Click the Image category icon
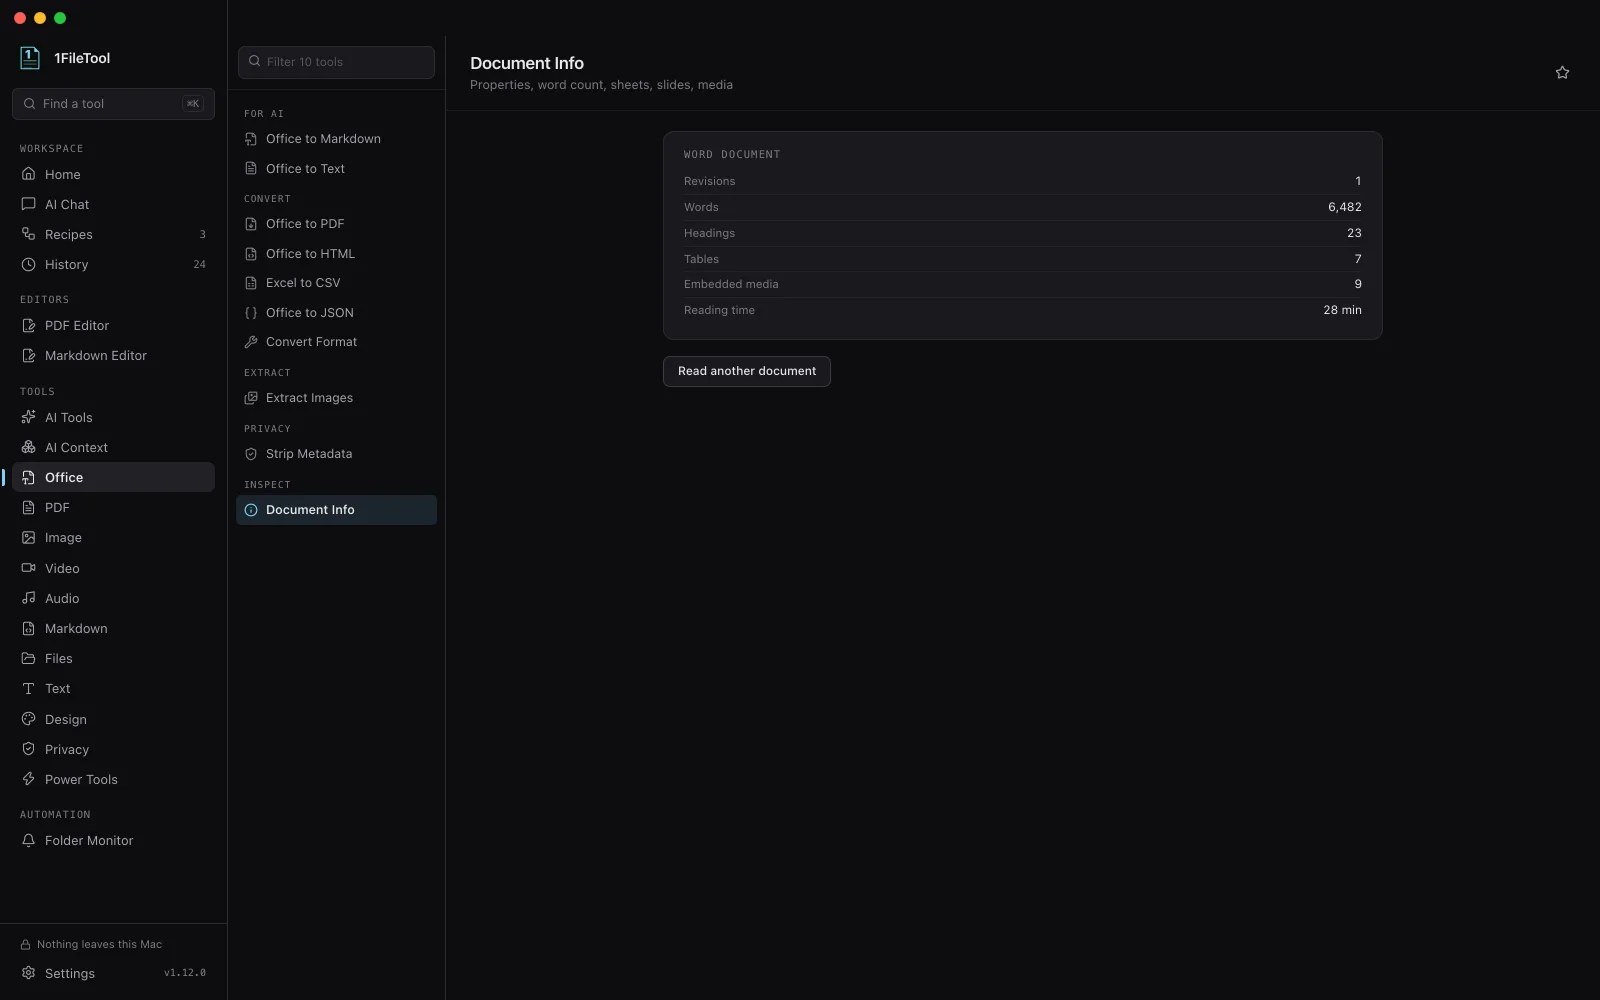1600x1000 pixels. pos(29,537)
